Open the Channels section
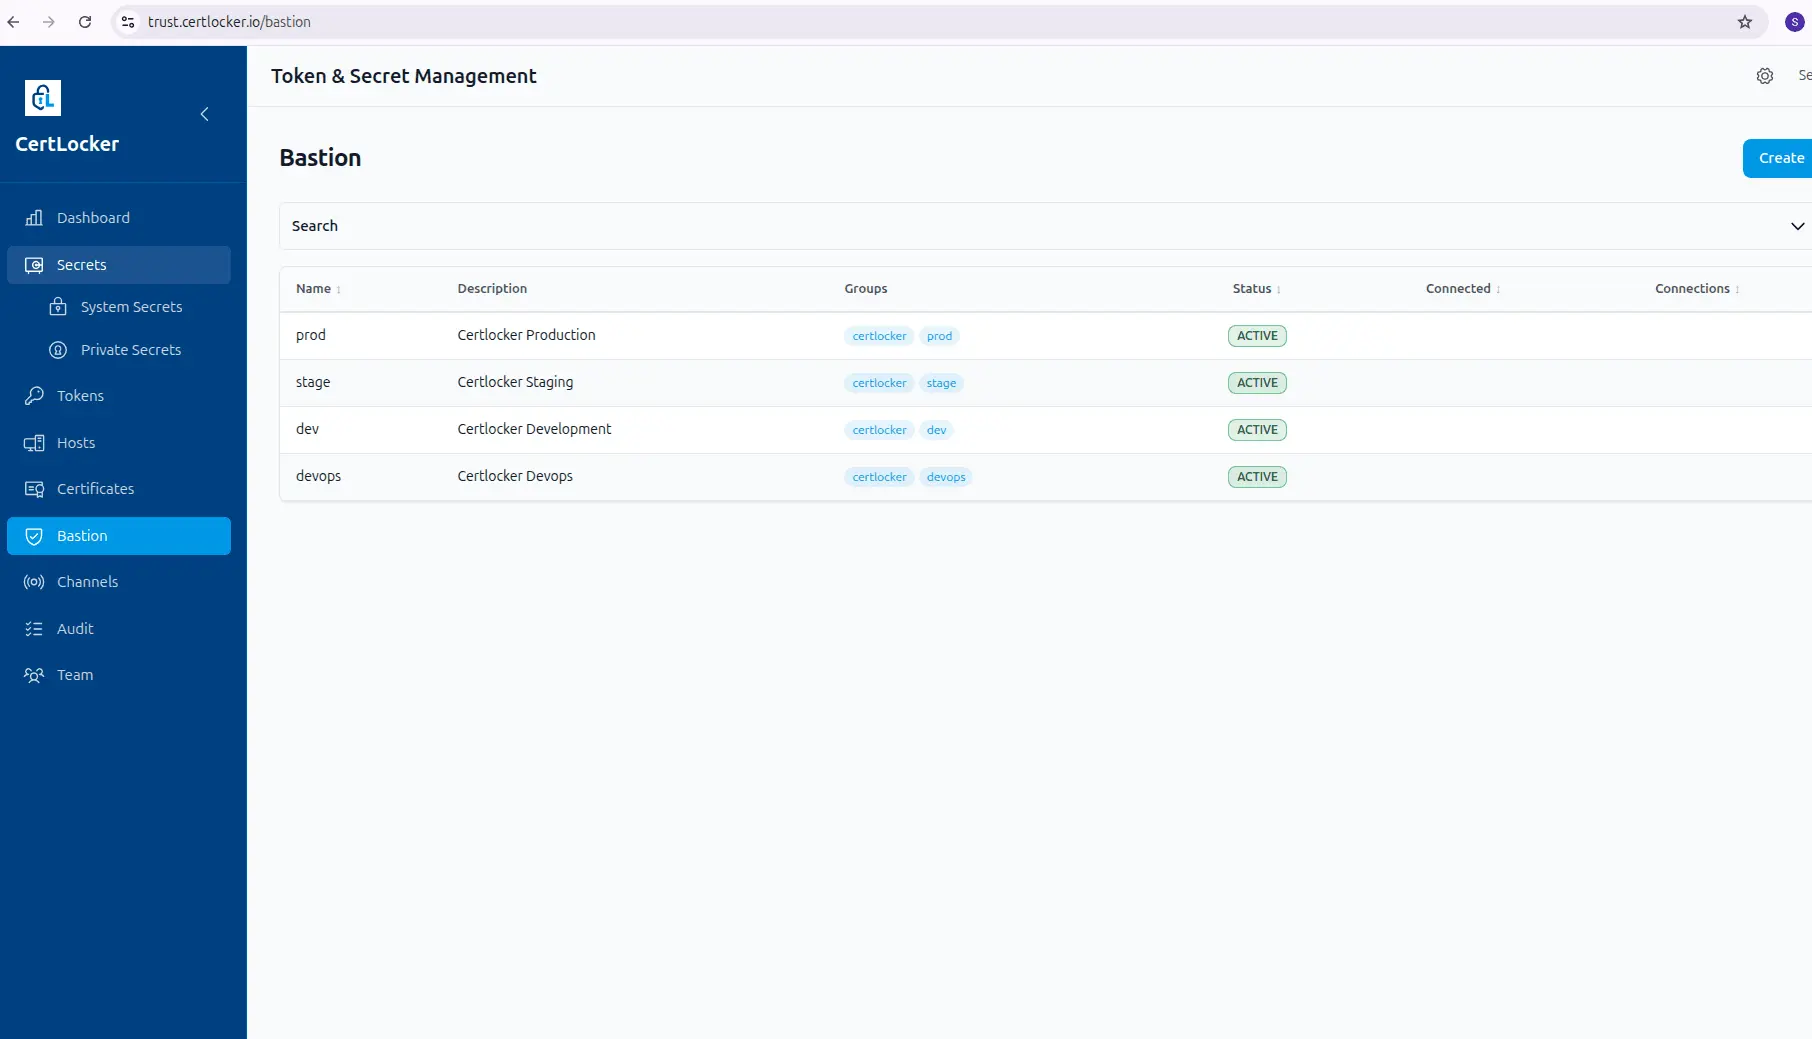Viewport: 1812px width, 1039px height. point(119,582)
